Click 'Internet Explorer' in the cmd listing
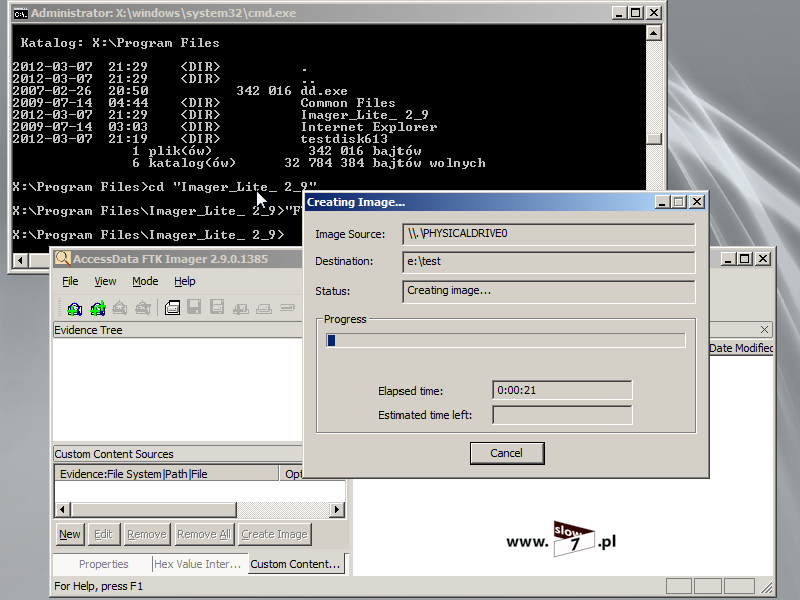Viewport: 800px width, 600px height. [369, 127]
